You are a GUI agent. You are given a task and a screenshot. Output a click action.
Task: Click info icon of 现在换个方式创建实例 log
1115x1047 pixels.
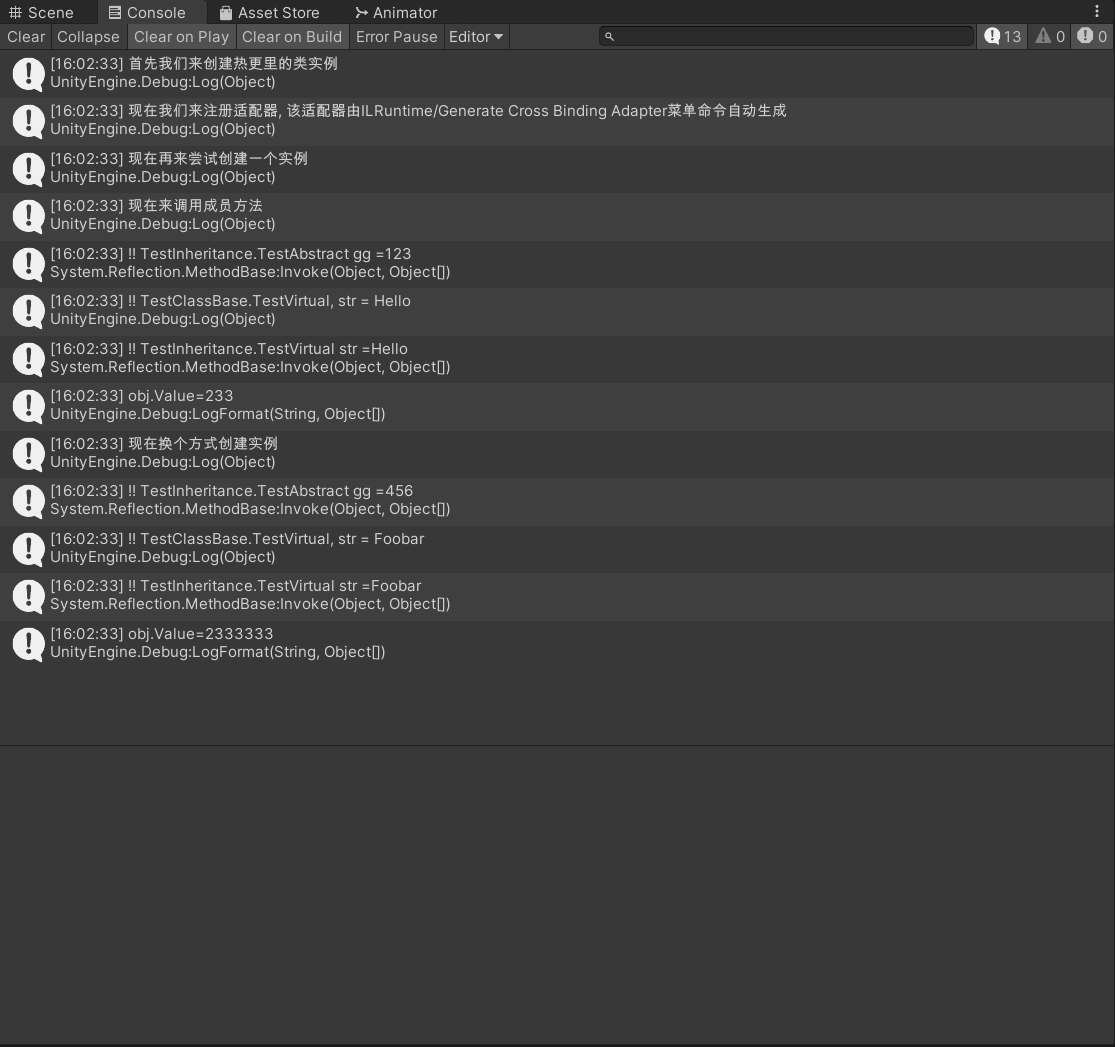coord(28,455)
